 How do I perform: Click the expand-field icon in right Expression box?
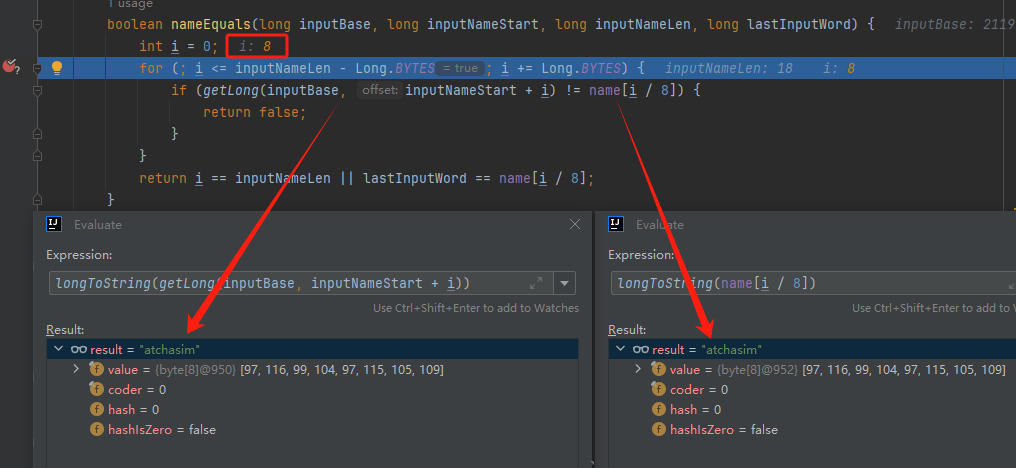coord(1012,285)
